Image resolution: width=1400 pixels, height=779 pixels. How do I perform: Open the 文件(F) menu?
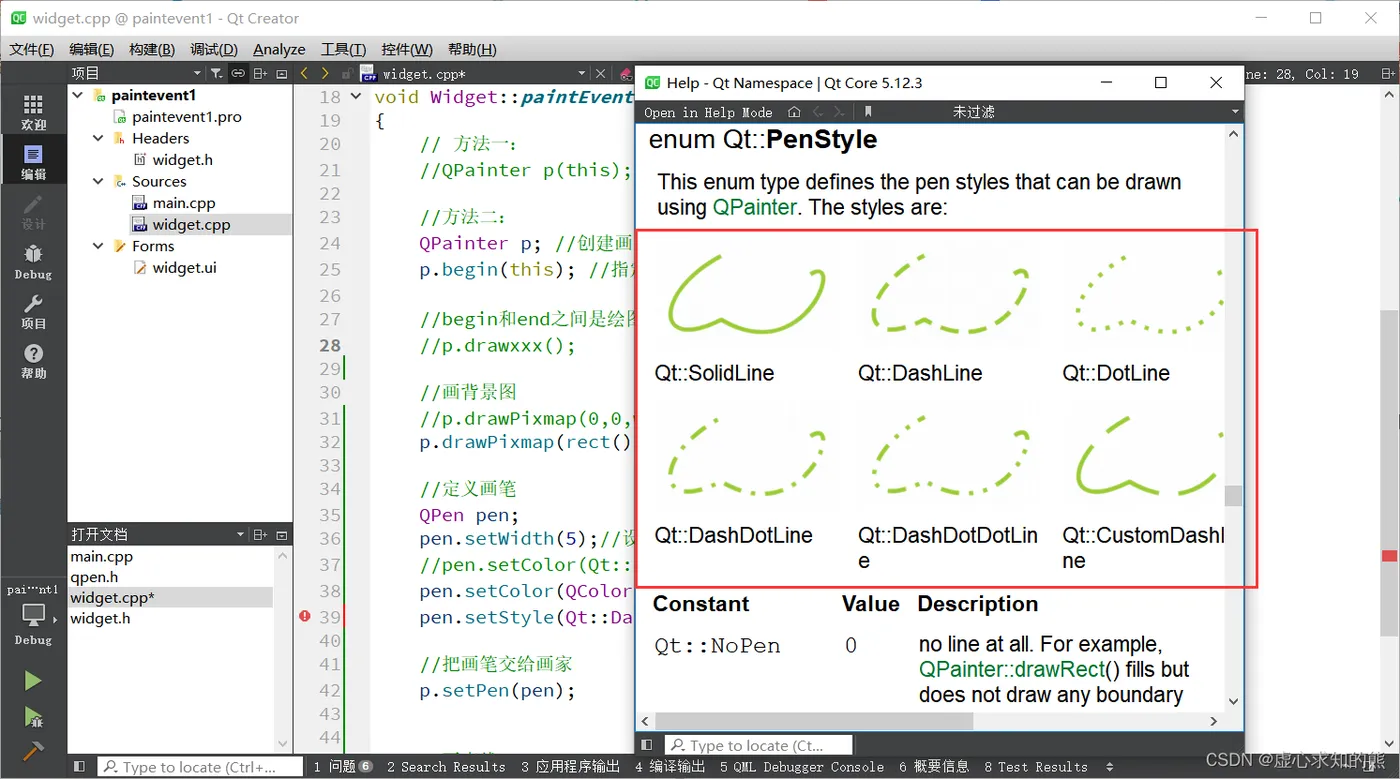click(31, 49)
